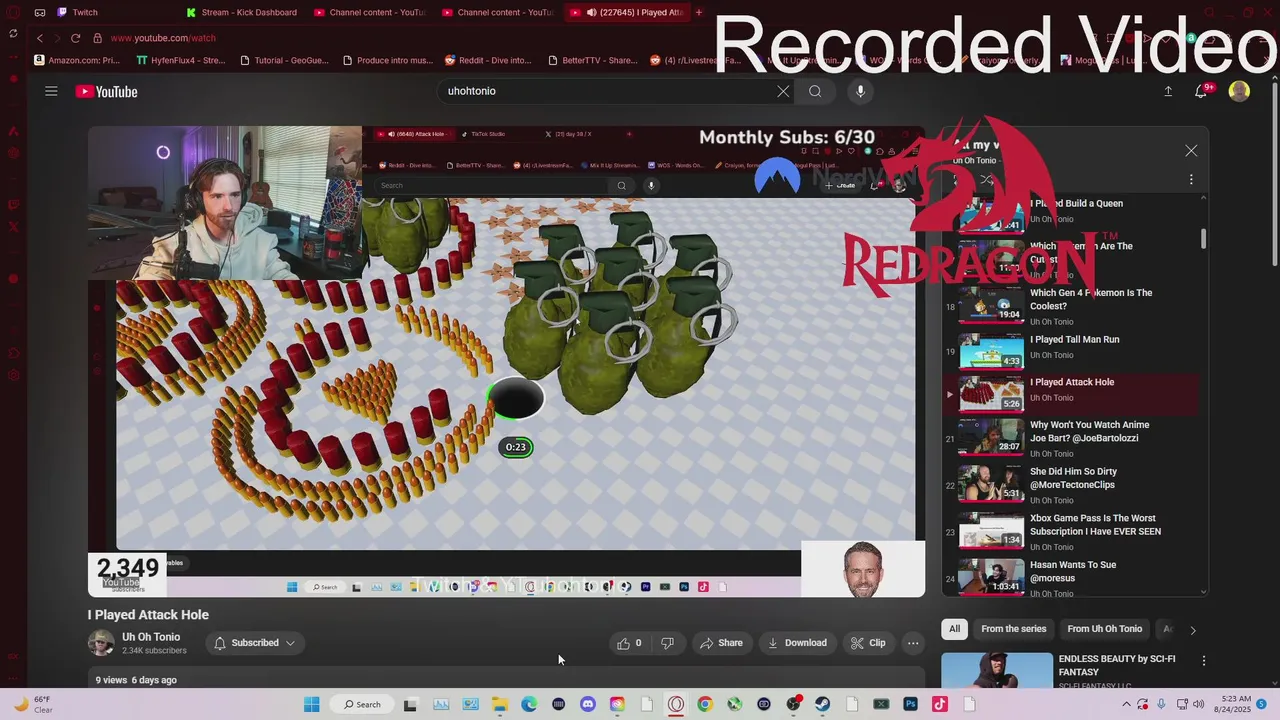Run search with the magnifier button
This screenshot has width=1280, height=720.
[x=815, y=91]
